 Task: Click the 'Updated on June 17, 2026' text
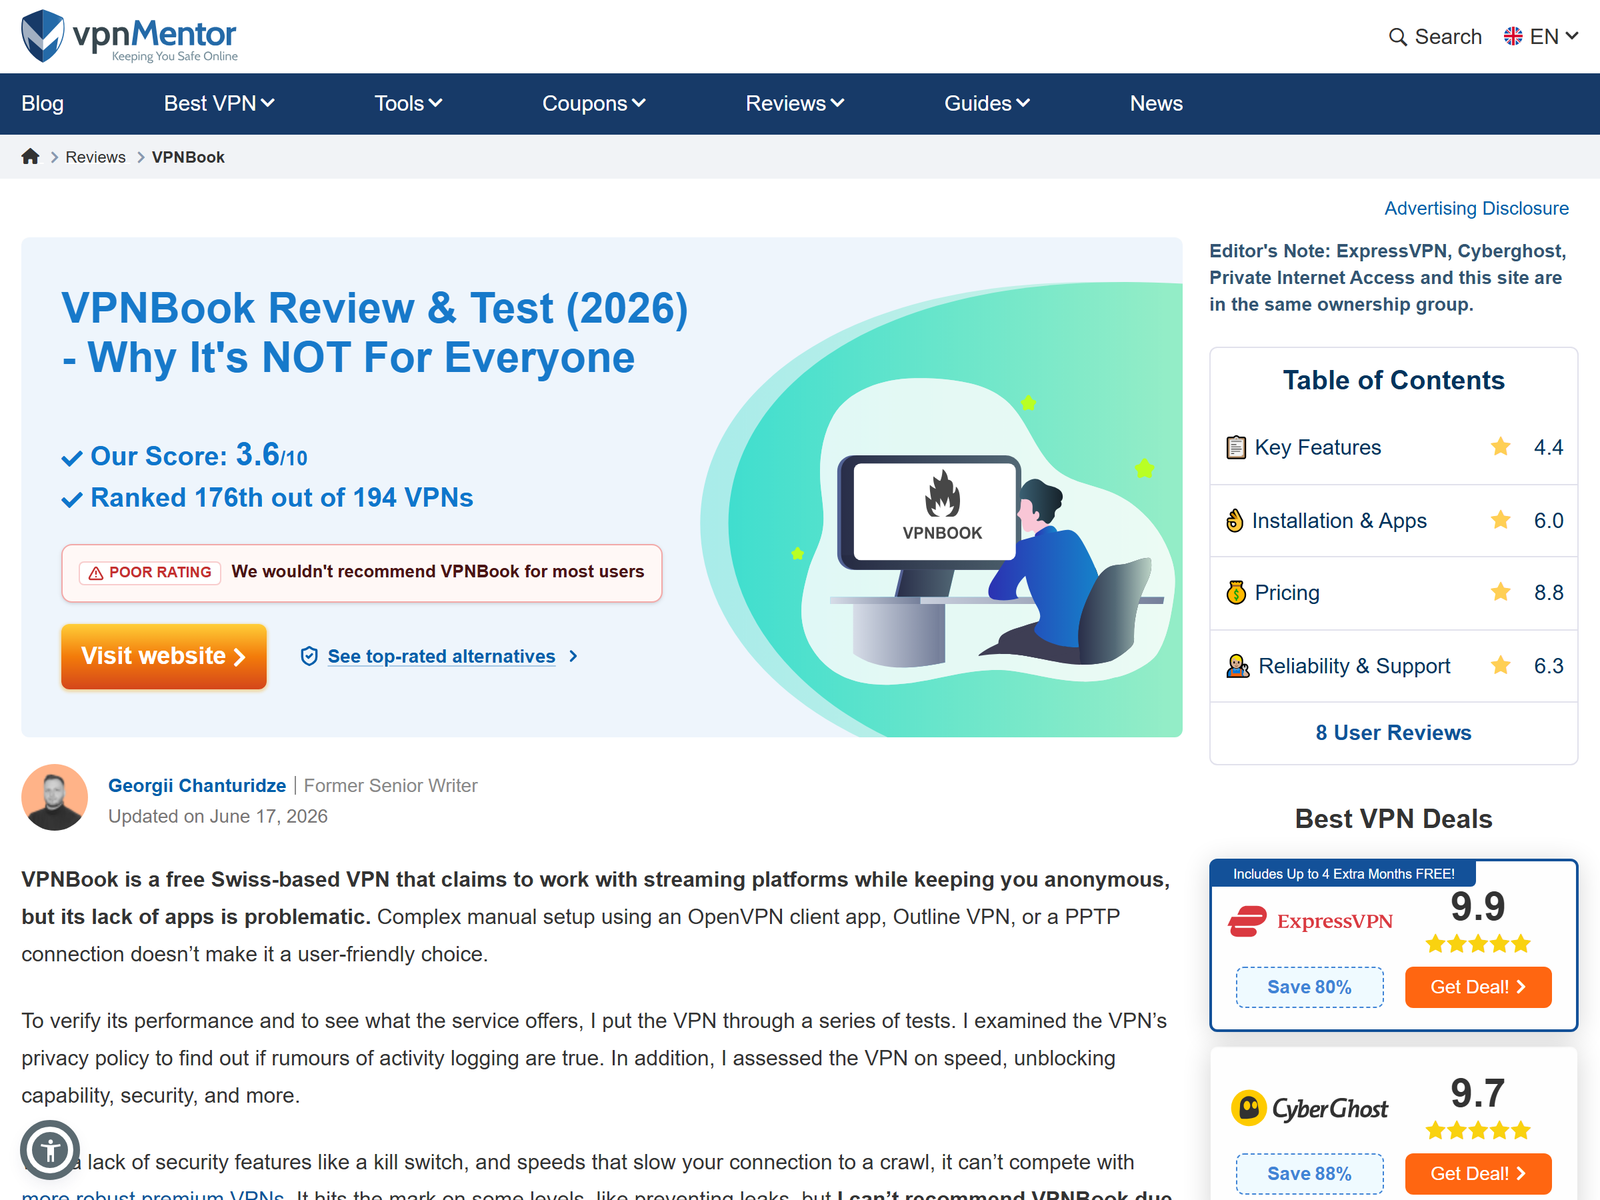[218, 816]
